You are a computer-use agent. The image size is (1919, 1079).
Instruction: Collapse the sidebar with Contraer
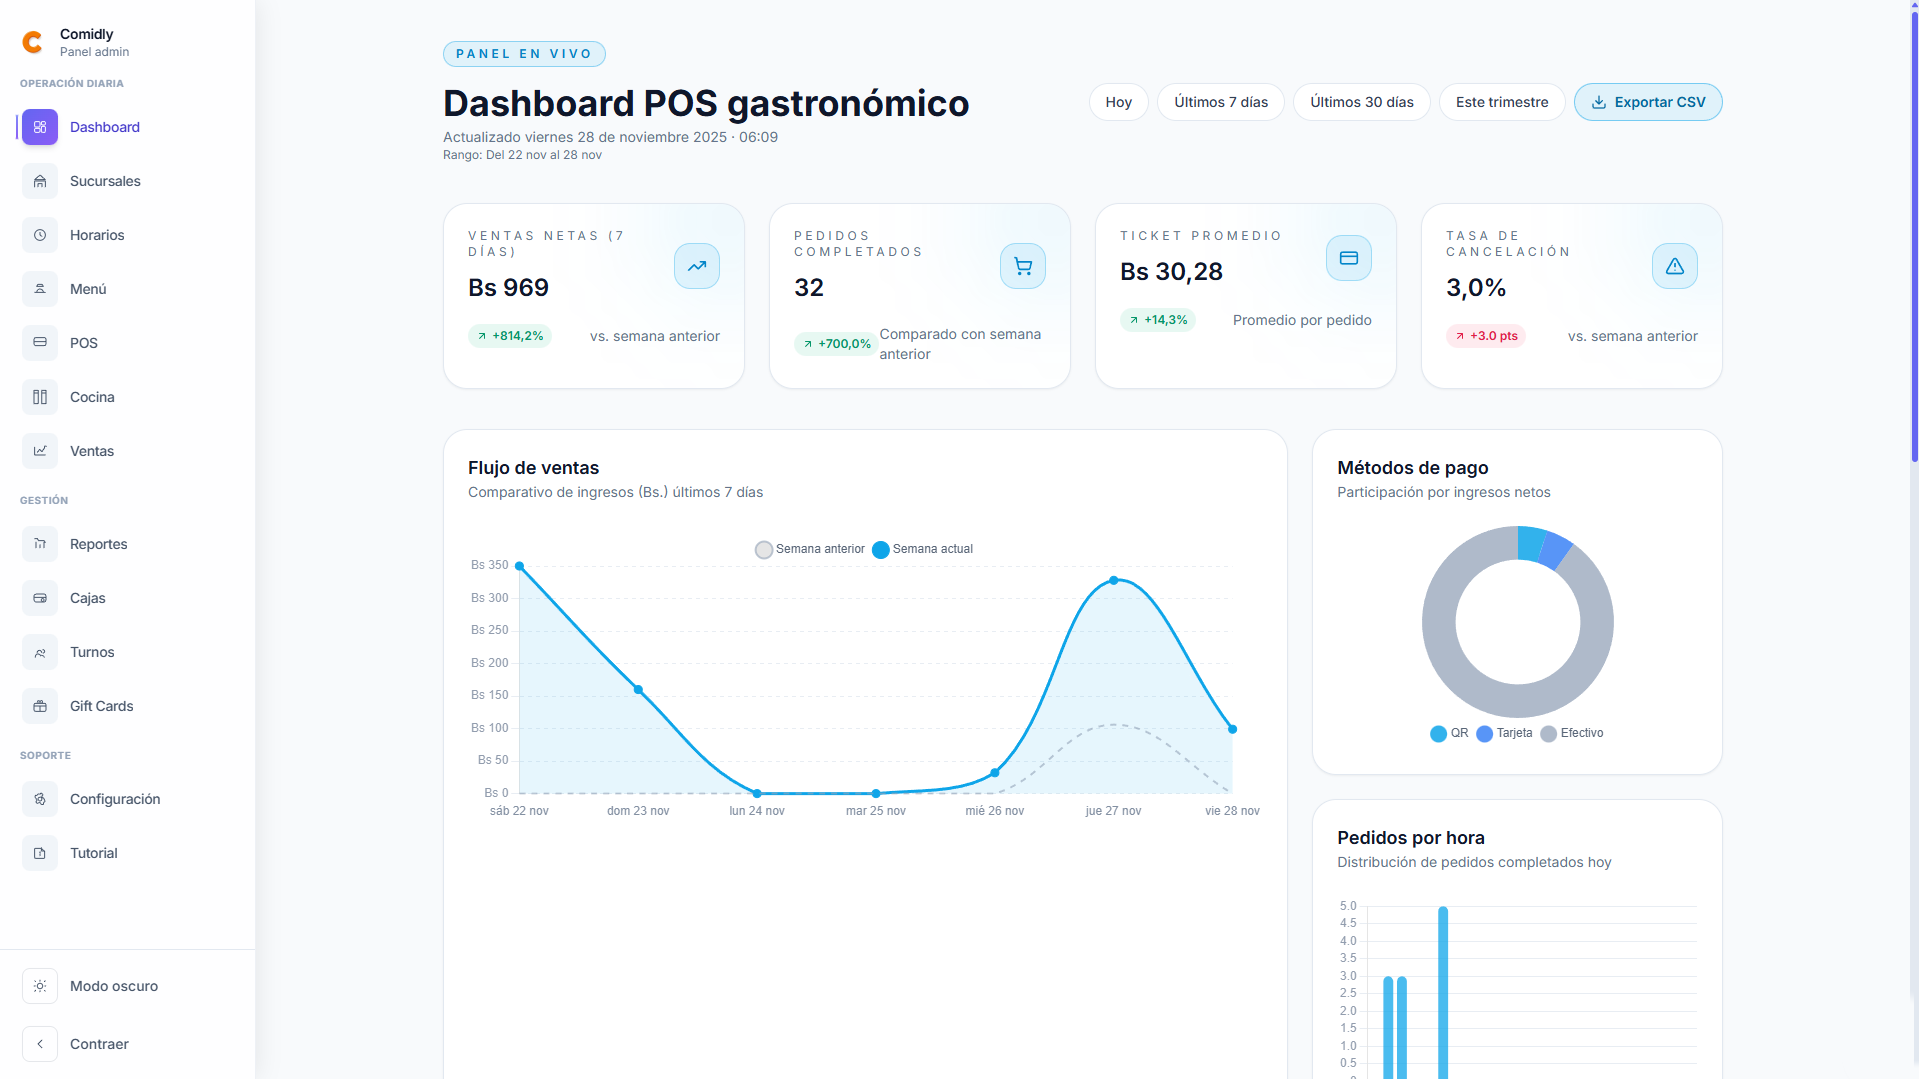(98, 1044)
